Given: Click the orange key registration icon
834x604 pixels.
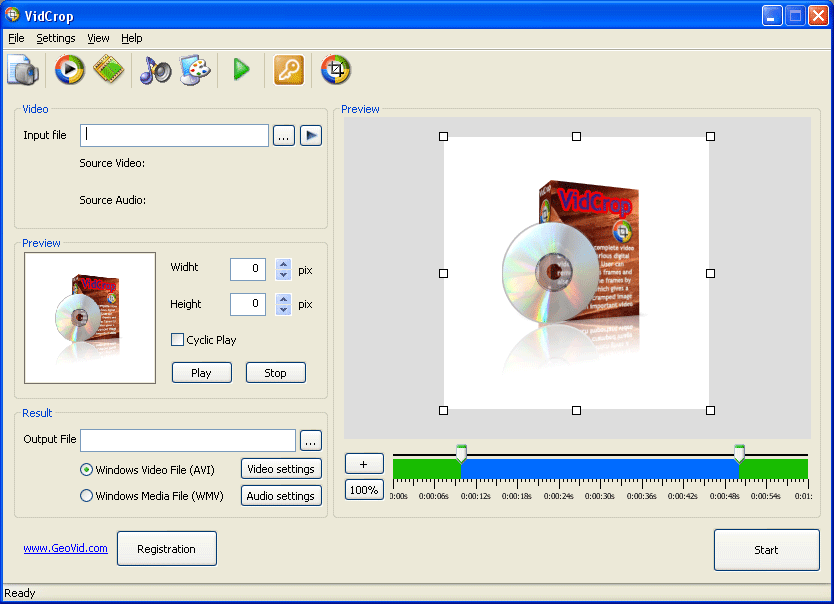Looking at the screenshot, I should point(289,70).
